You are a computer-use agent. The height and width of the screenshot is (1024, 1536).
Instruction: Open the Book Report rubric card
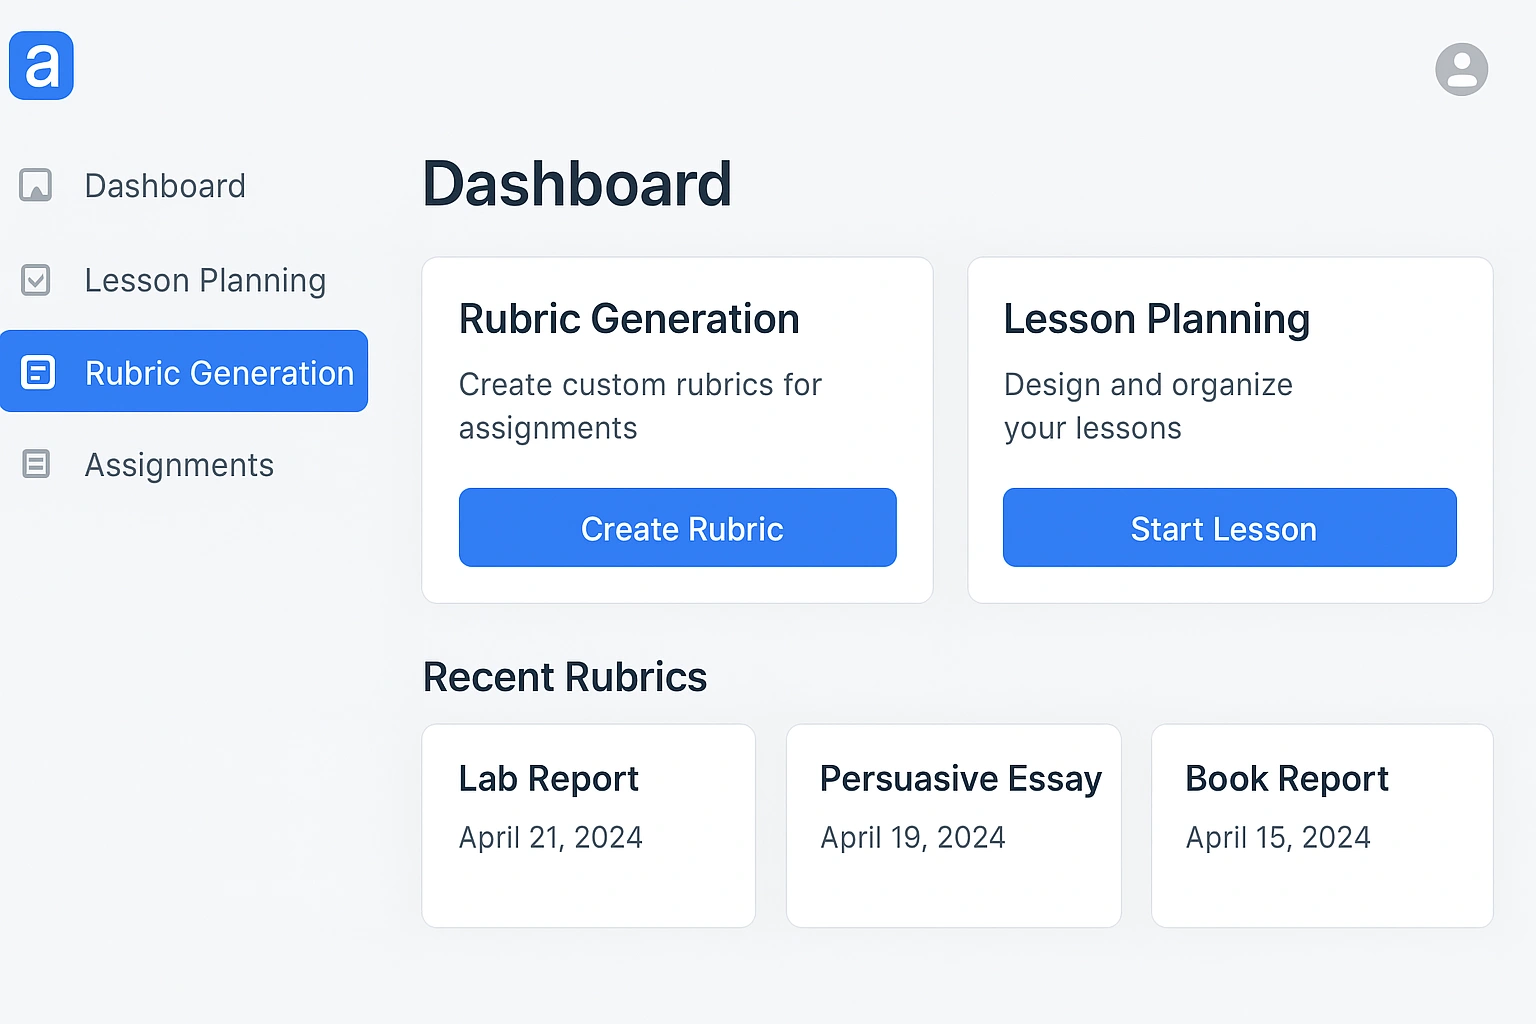(x=1321, y=825)
